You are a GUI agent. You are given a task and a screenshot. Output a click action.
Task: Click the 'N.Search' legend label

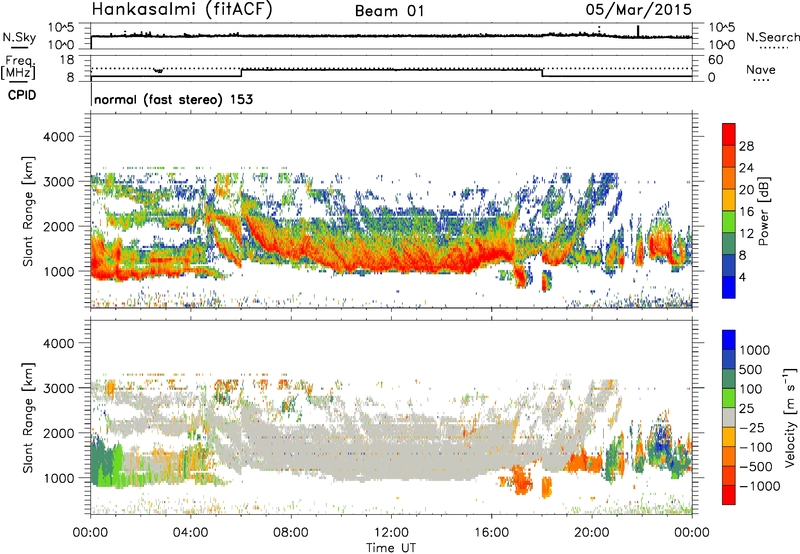pyautogui.click(x=772, y=37)
